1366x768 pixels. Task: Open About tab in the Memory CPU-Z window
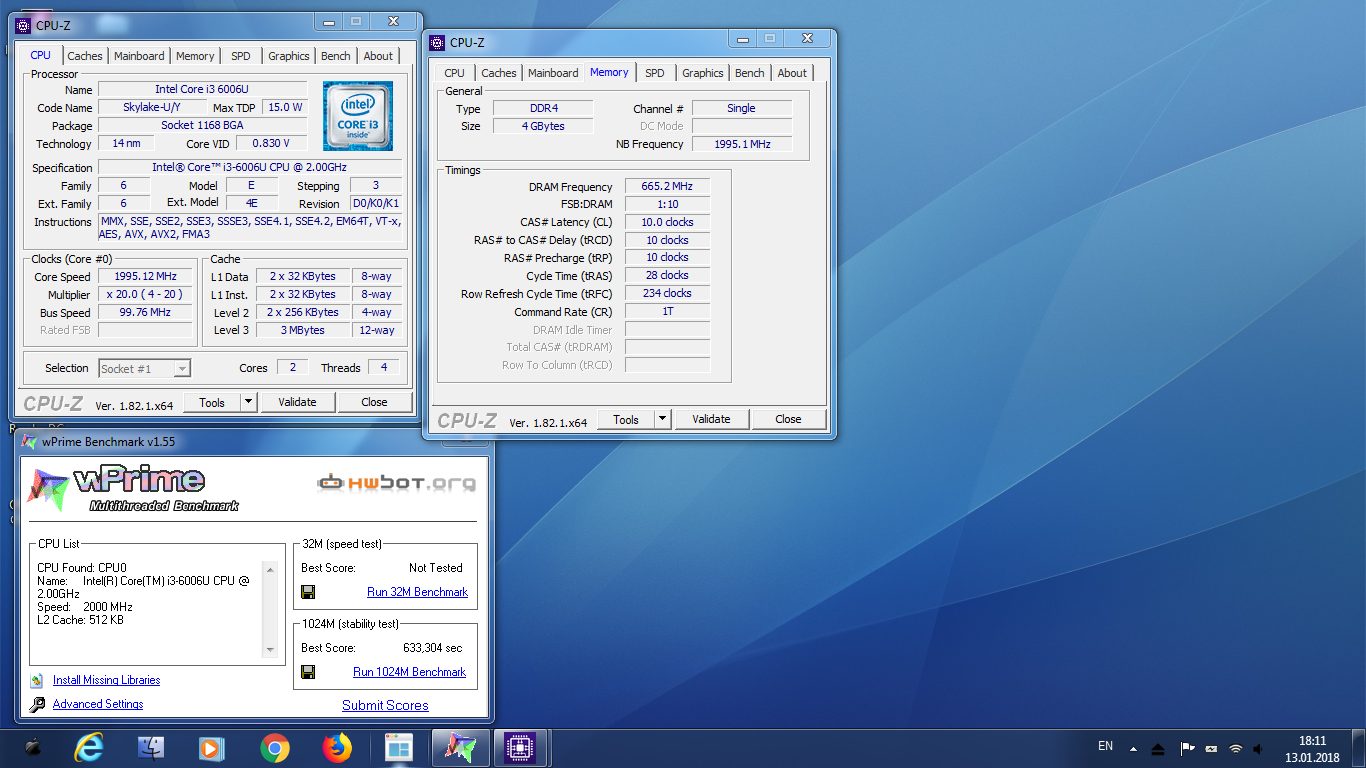point(792,73)
